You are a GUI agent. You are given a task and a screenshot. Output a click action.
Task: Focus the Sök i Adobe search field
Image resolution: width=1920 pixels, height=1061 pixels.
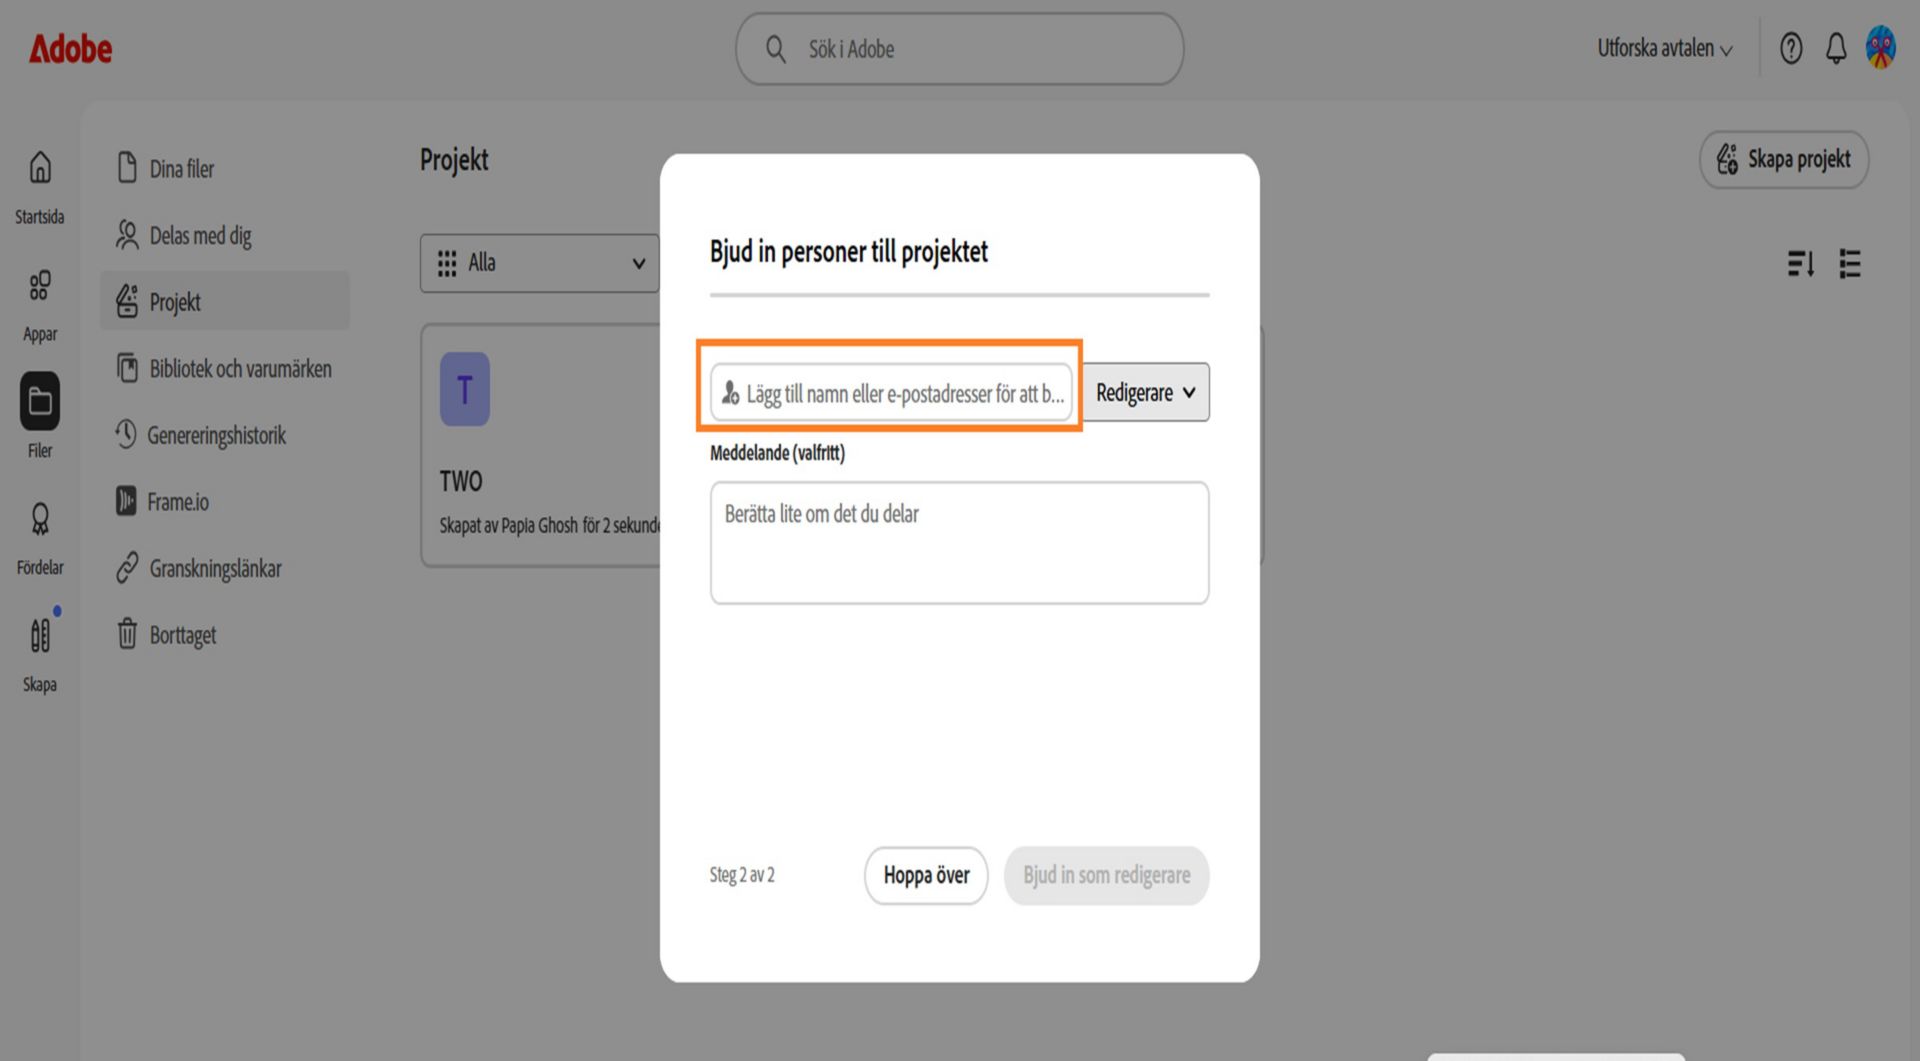[x=959, y=48]
